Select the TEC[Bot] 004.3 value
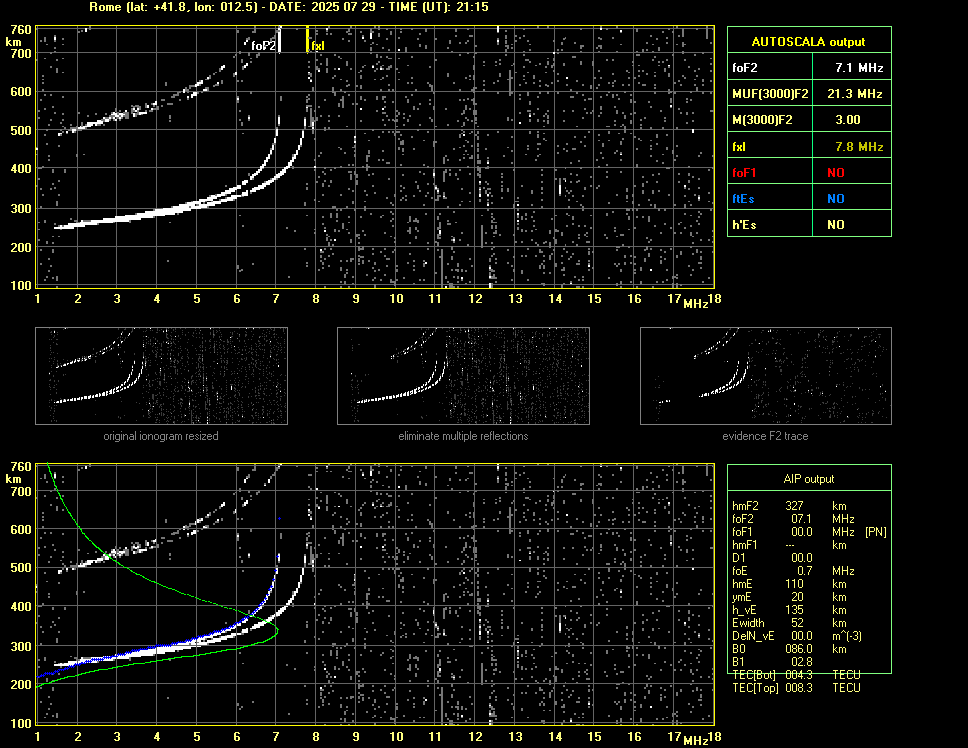 [798, 675]
